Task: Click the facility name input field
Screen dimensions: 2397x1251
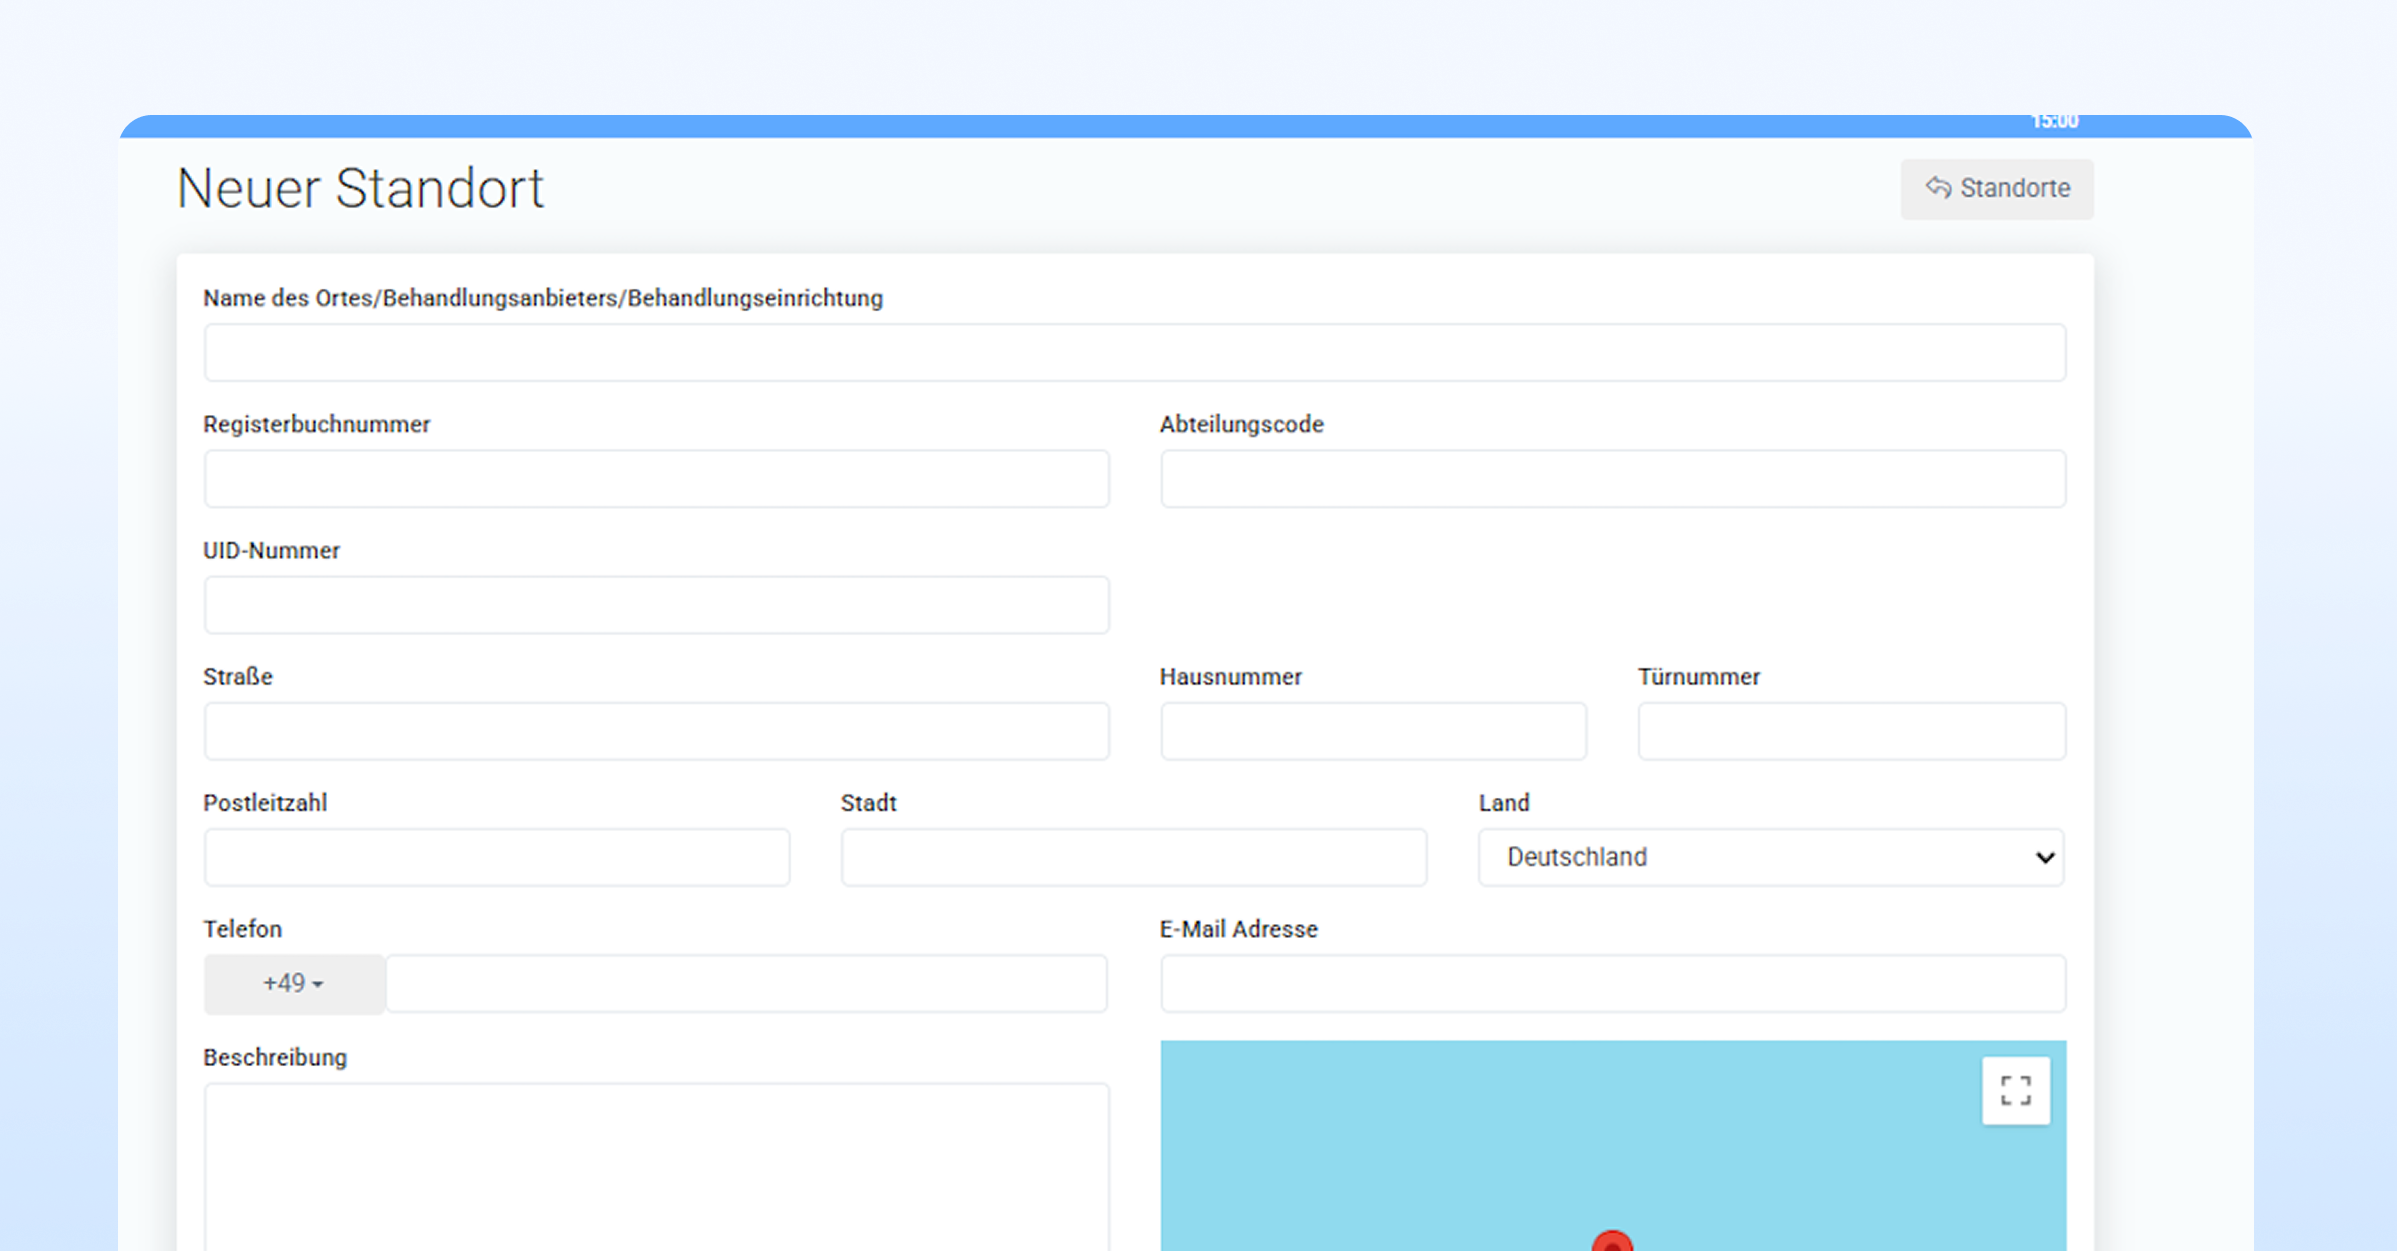Action: click(x=1134, y=352)
